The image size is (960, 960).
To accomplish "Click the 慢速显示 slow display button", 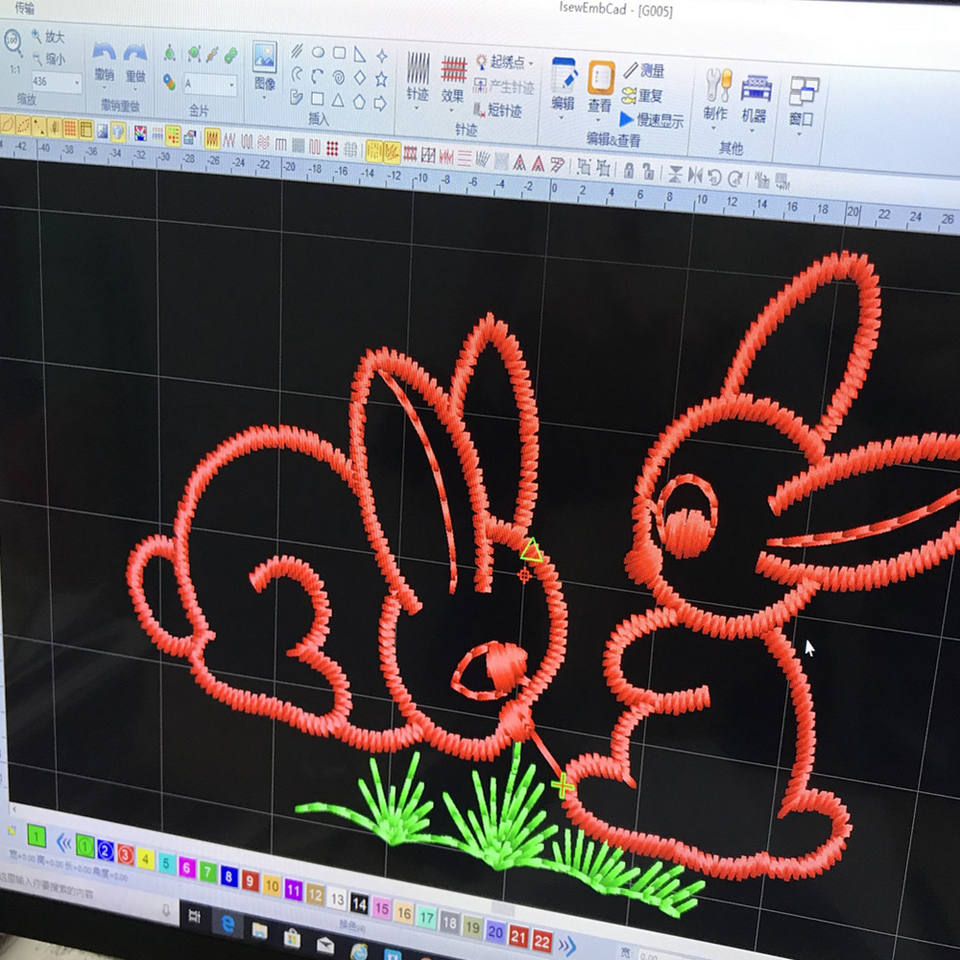I will tap(651, 119).
